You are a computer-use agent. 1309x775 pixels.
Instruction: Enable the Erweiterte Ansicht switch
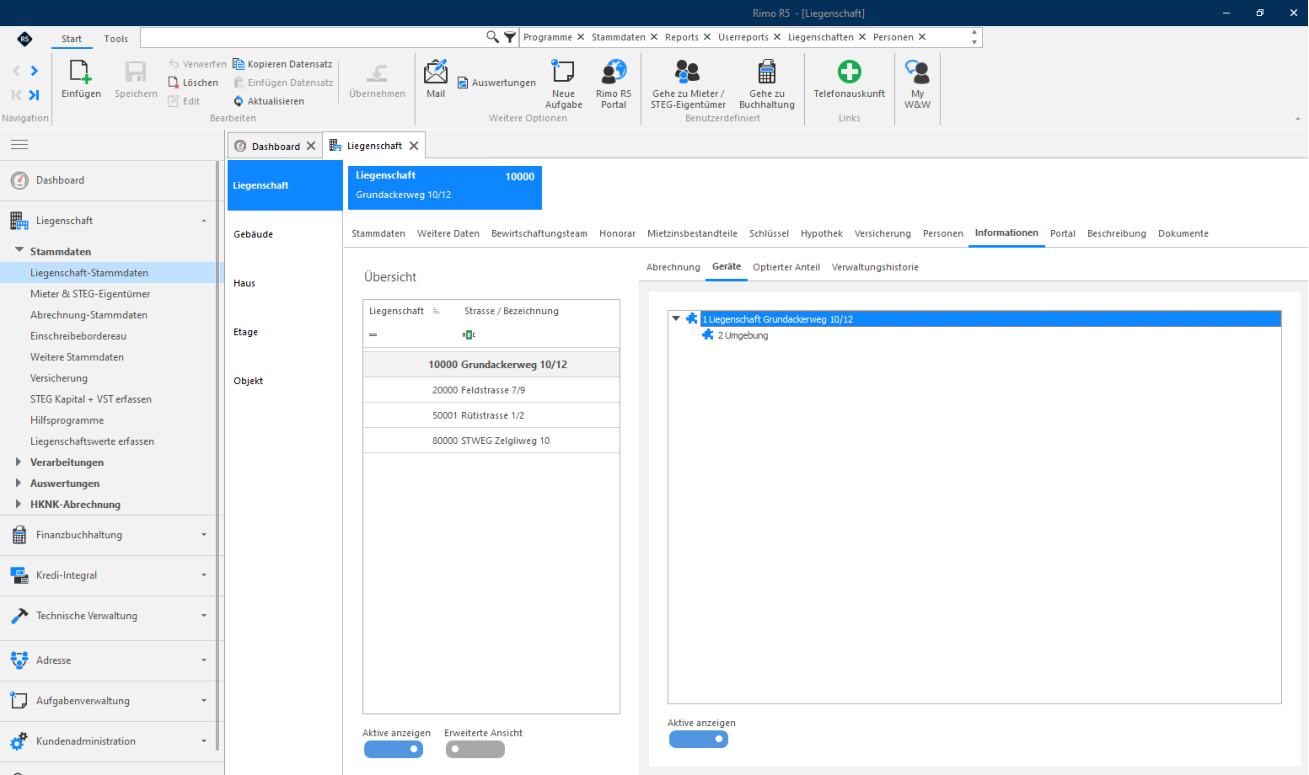pos(475,749)
